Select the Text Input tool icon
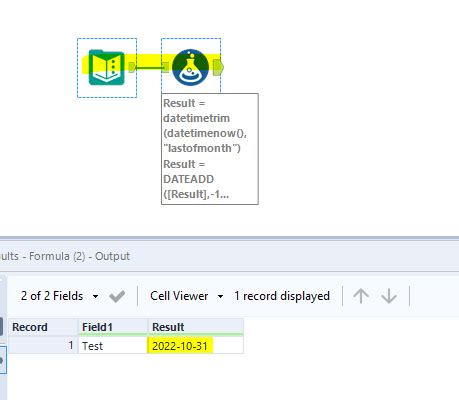Screen dimensions: 459x400 pyautogui.click(x=107, y=67)
